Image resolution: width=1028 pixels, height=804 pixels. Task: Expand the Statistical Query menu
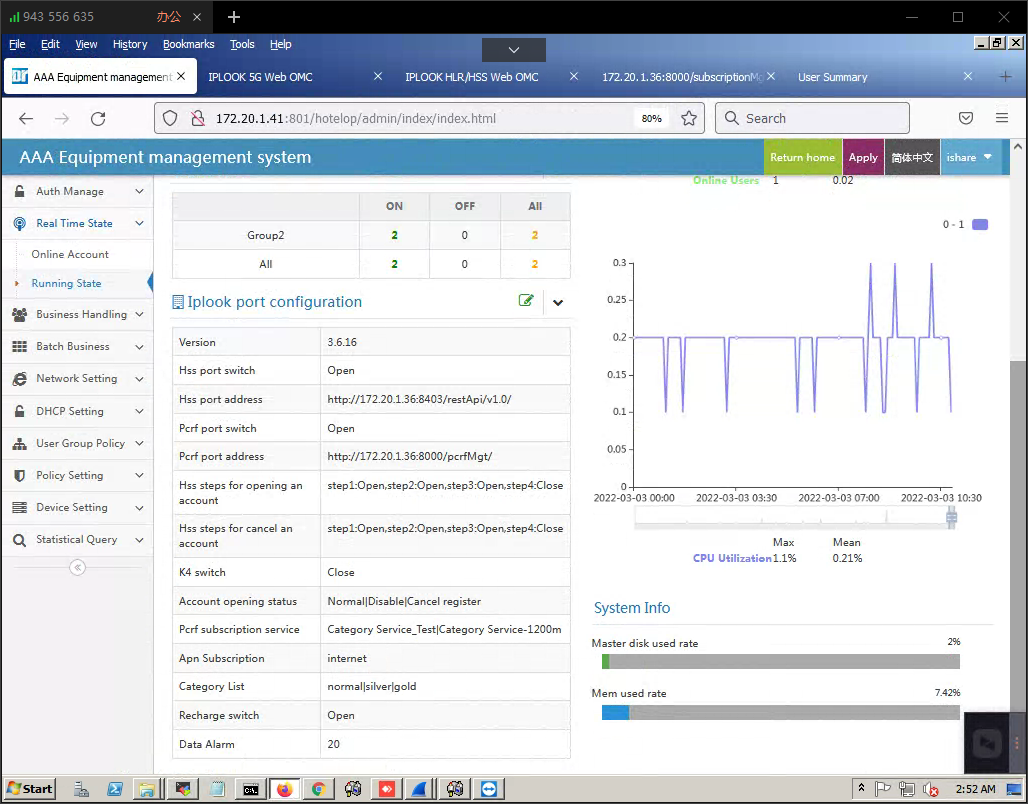[x=77, y=539]
